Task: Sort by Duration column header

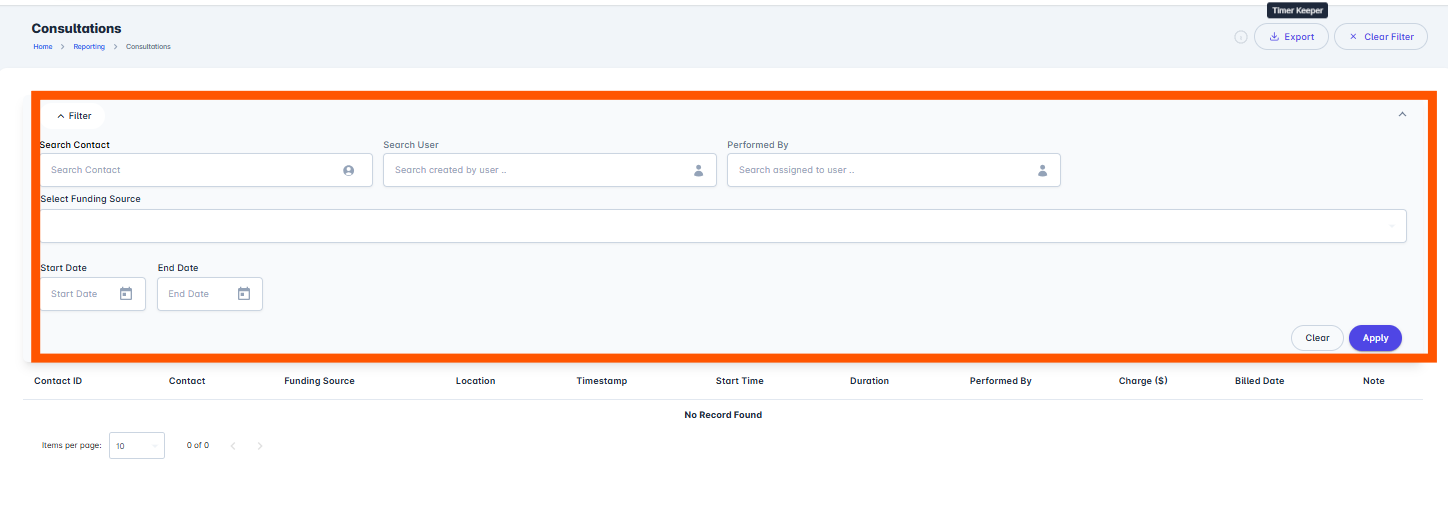Action: click(x=869, y=381)
